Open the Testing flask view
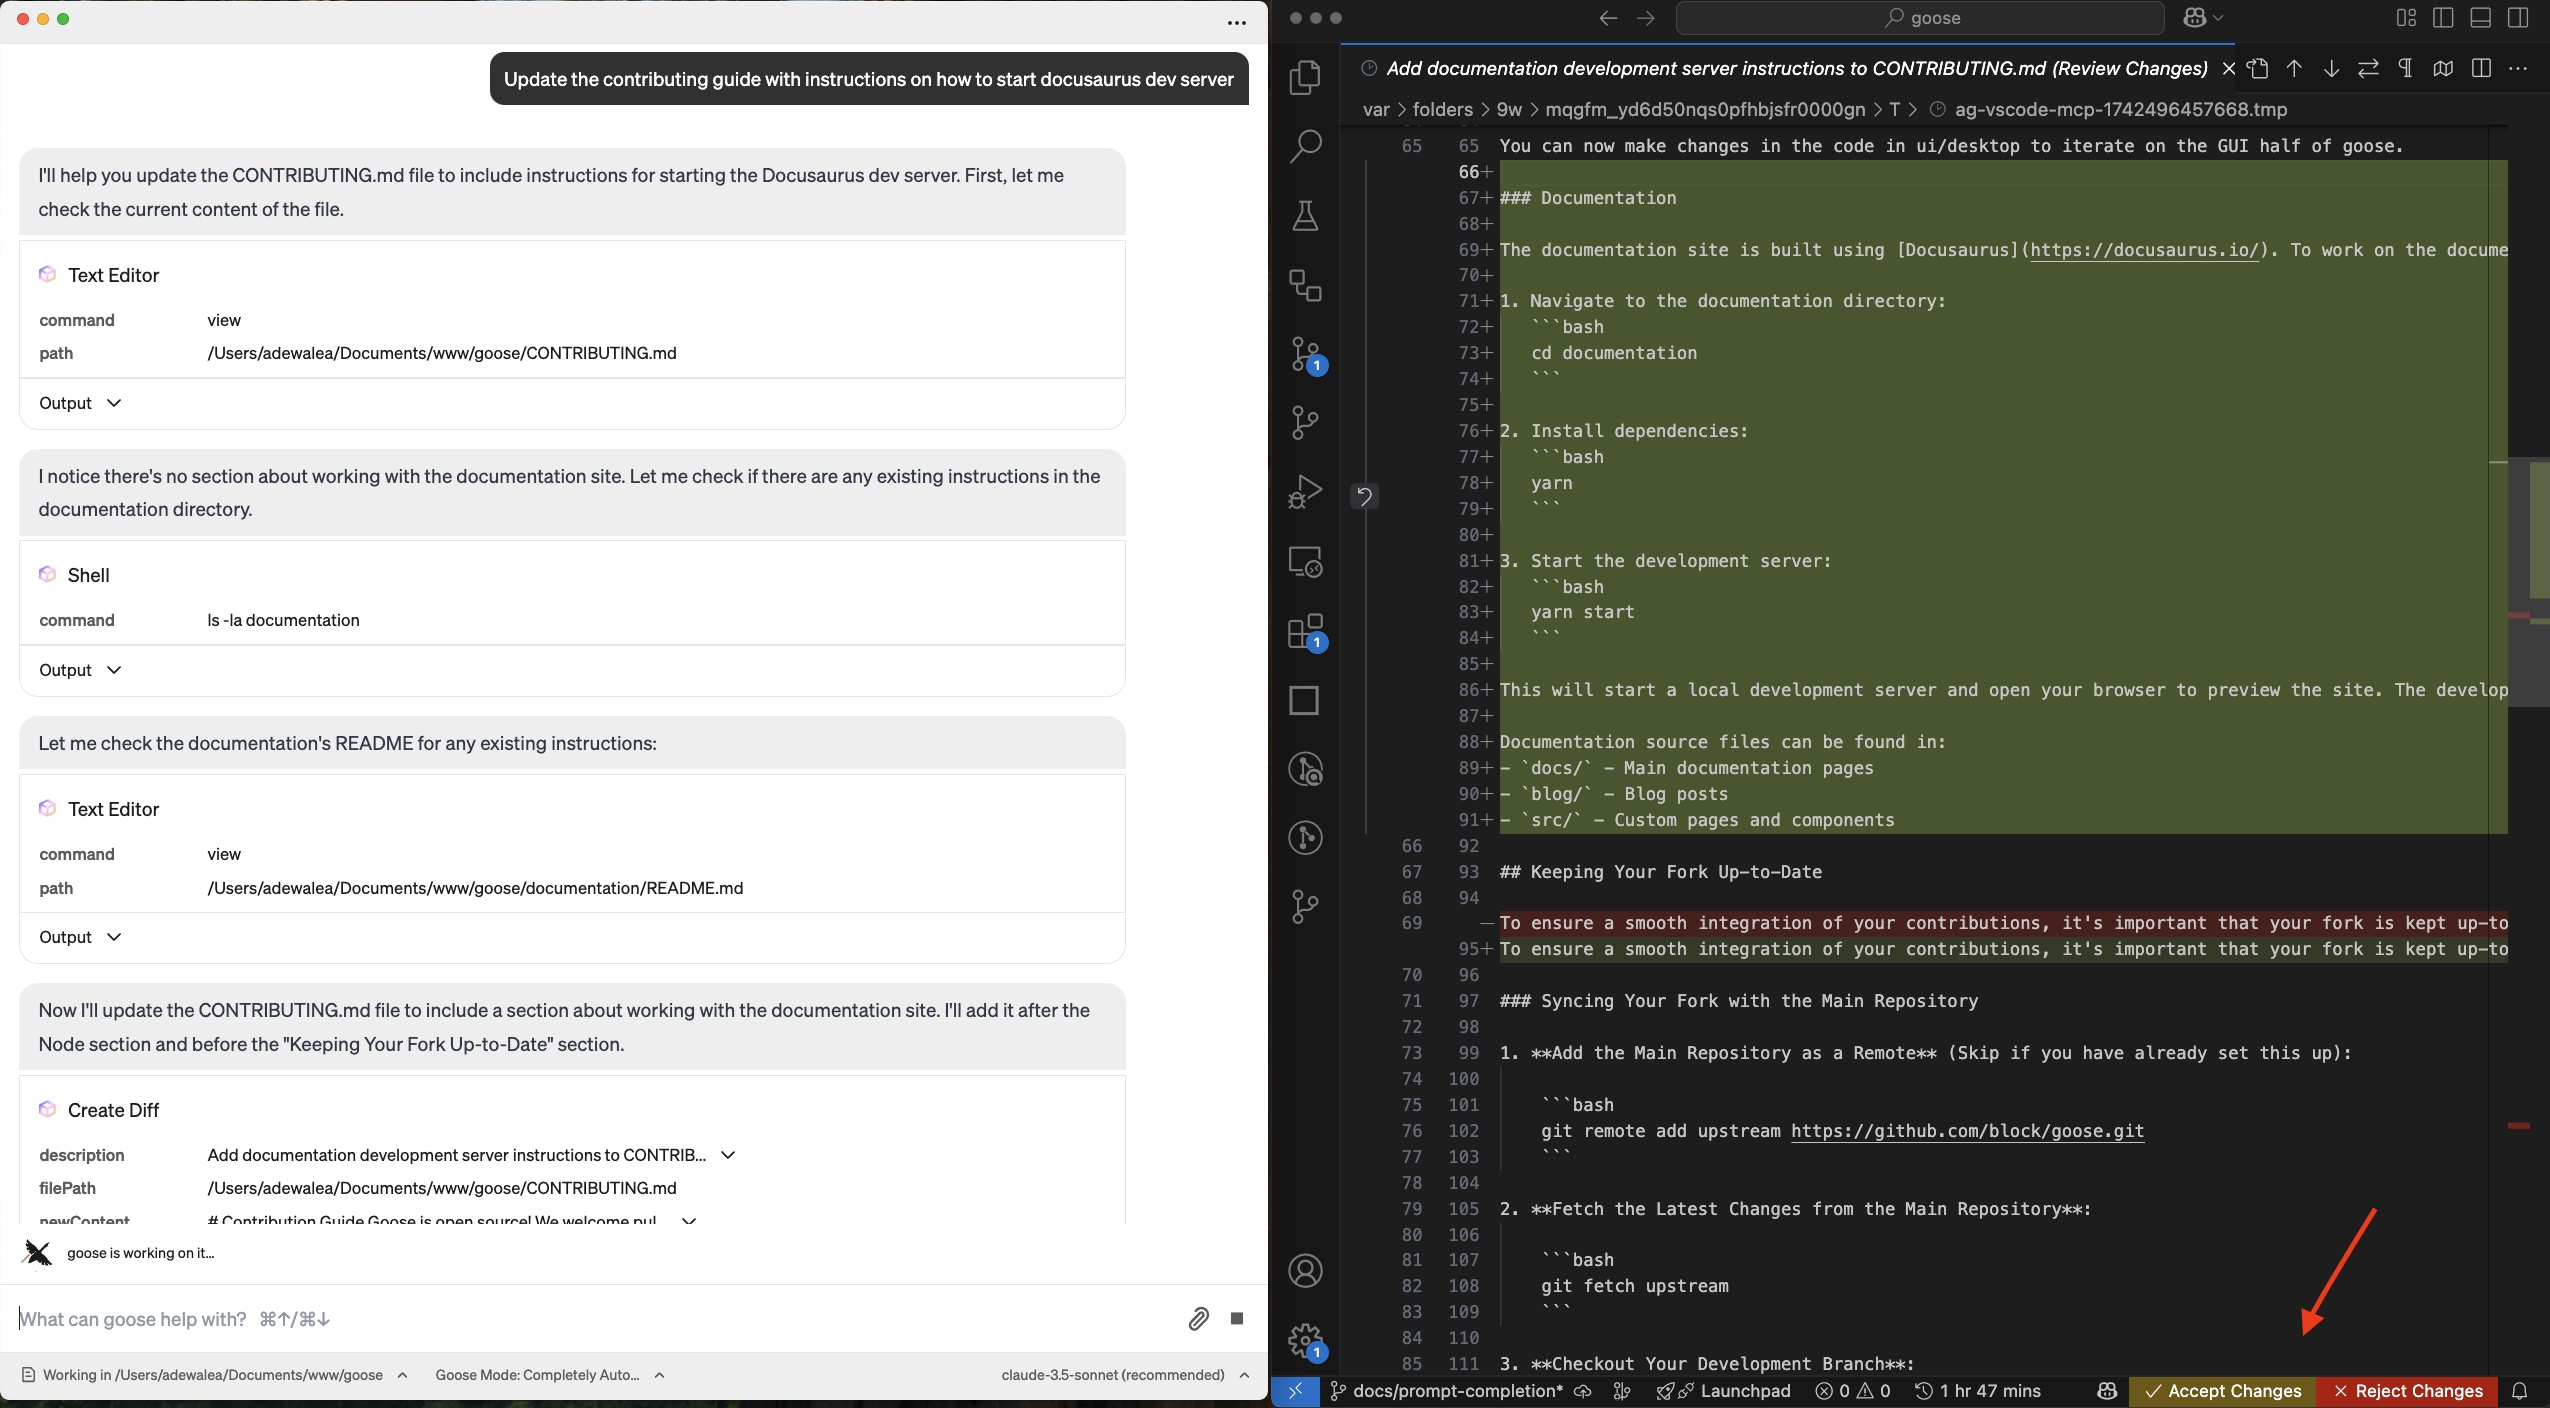 pyautogui.click(x=1305, y=216)
